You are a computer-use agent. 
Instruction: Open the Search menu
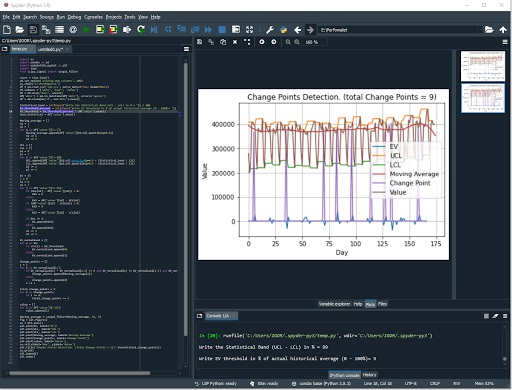coord(30,17)
